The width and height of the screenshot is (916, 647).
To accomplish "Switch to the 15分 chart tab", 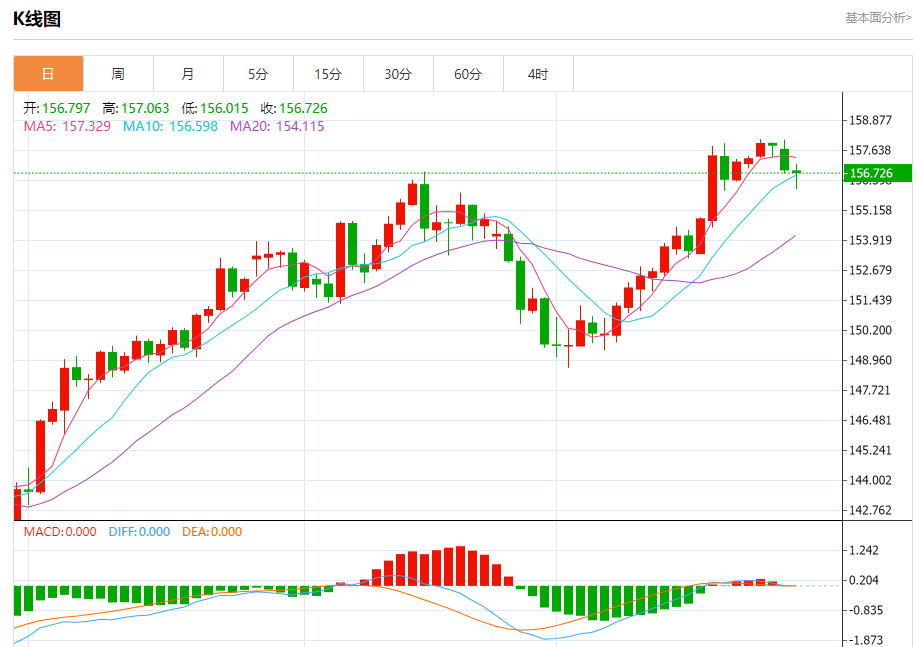I will click(x=328, y=74).
